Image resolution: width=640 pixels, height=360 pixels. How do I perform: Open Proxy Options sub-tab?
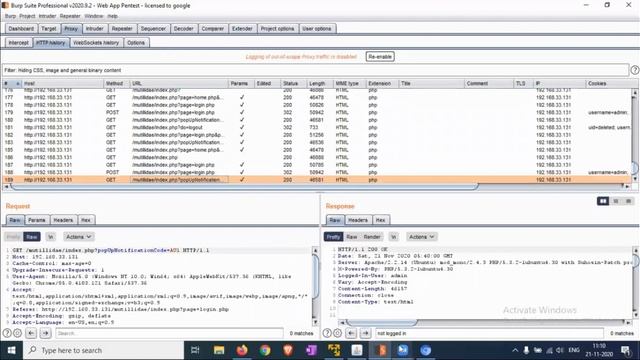136,42
